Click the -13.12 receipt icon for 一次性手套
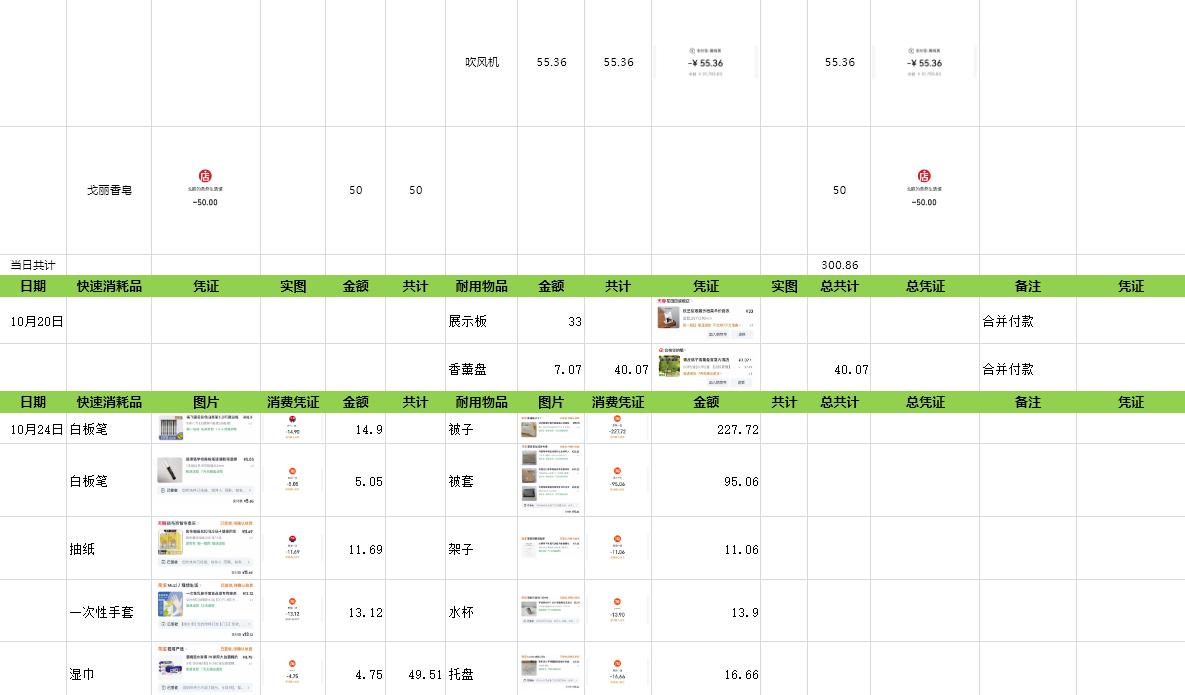Image resolution: width=1185 pixels, height=695 pixels. (x=294, y=609)
